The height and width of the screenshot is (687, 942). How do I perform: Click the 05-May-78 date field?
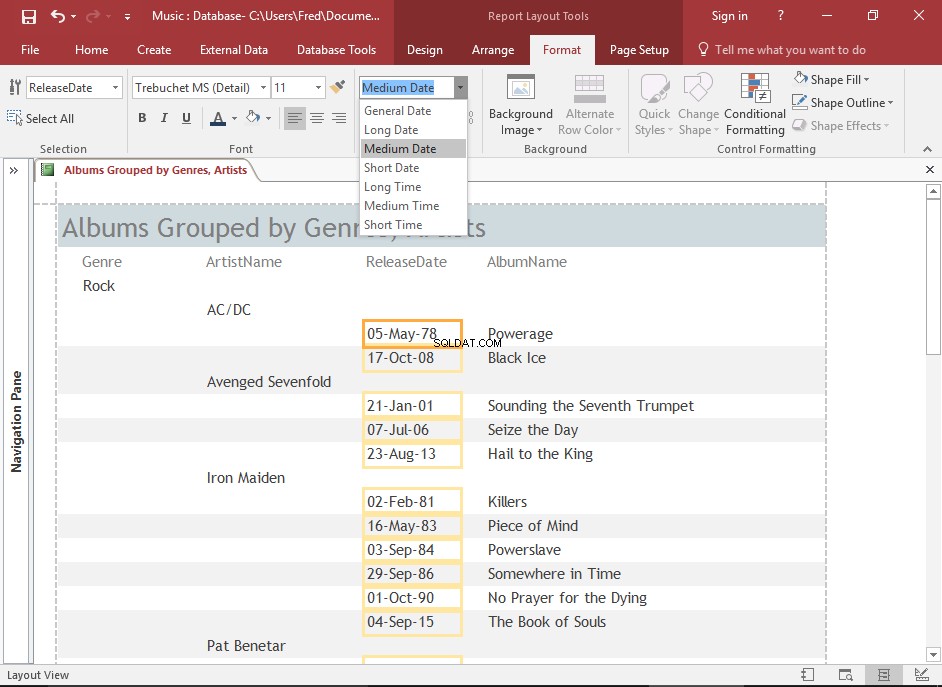[412, 334]
